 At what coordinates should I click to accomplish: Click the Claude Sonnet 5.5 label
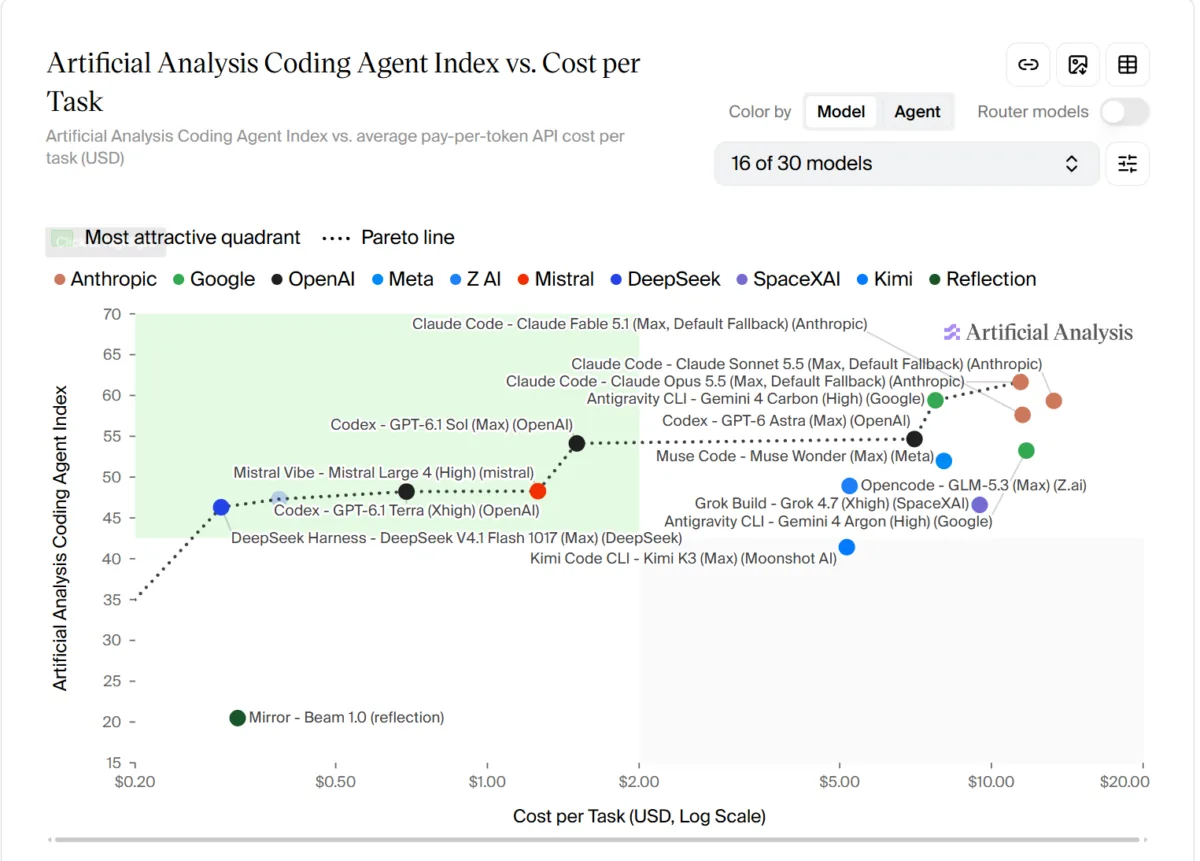(x=806, y=364)
